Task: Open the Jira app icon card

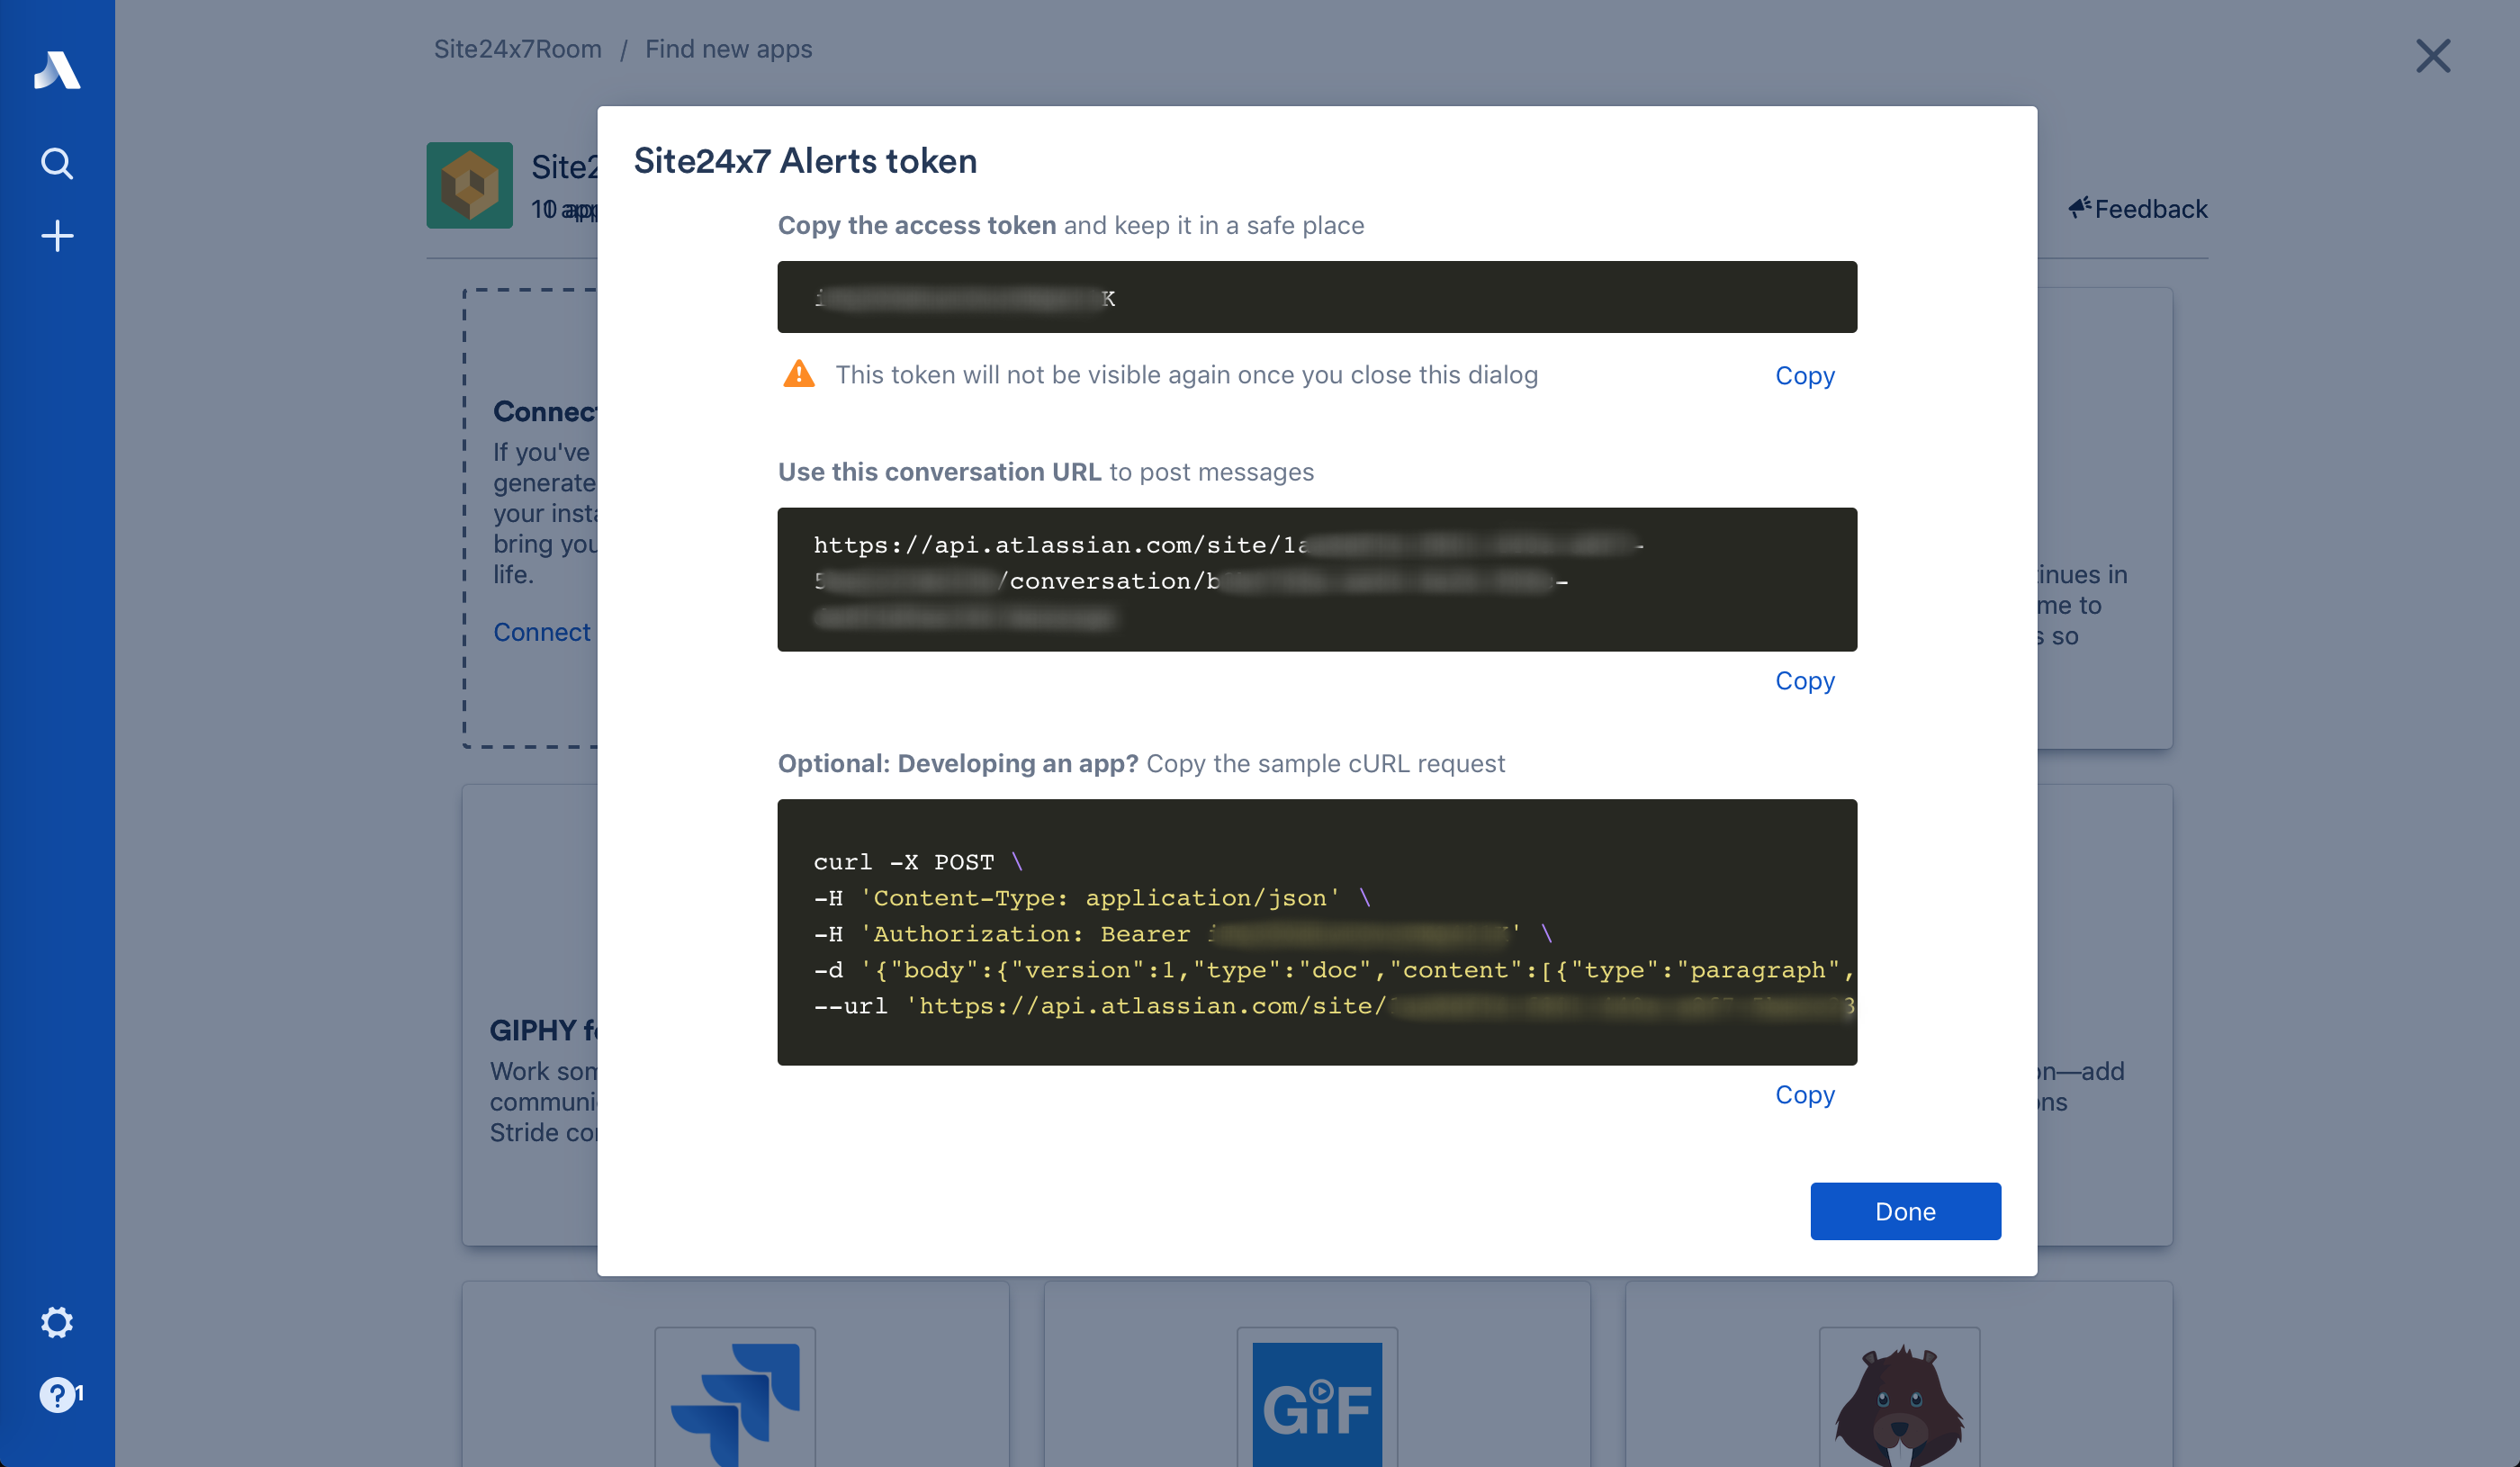Action: click(735, 1398)
